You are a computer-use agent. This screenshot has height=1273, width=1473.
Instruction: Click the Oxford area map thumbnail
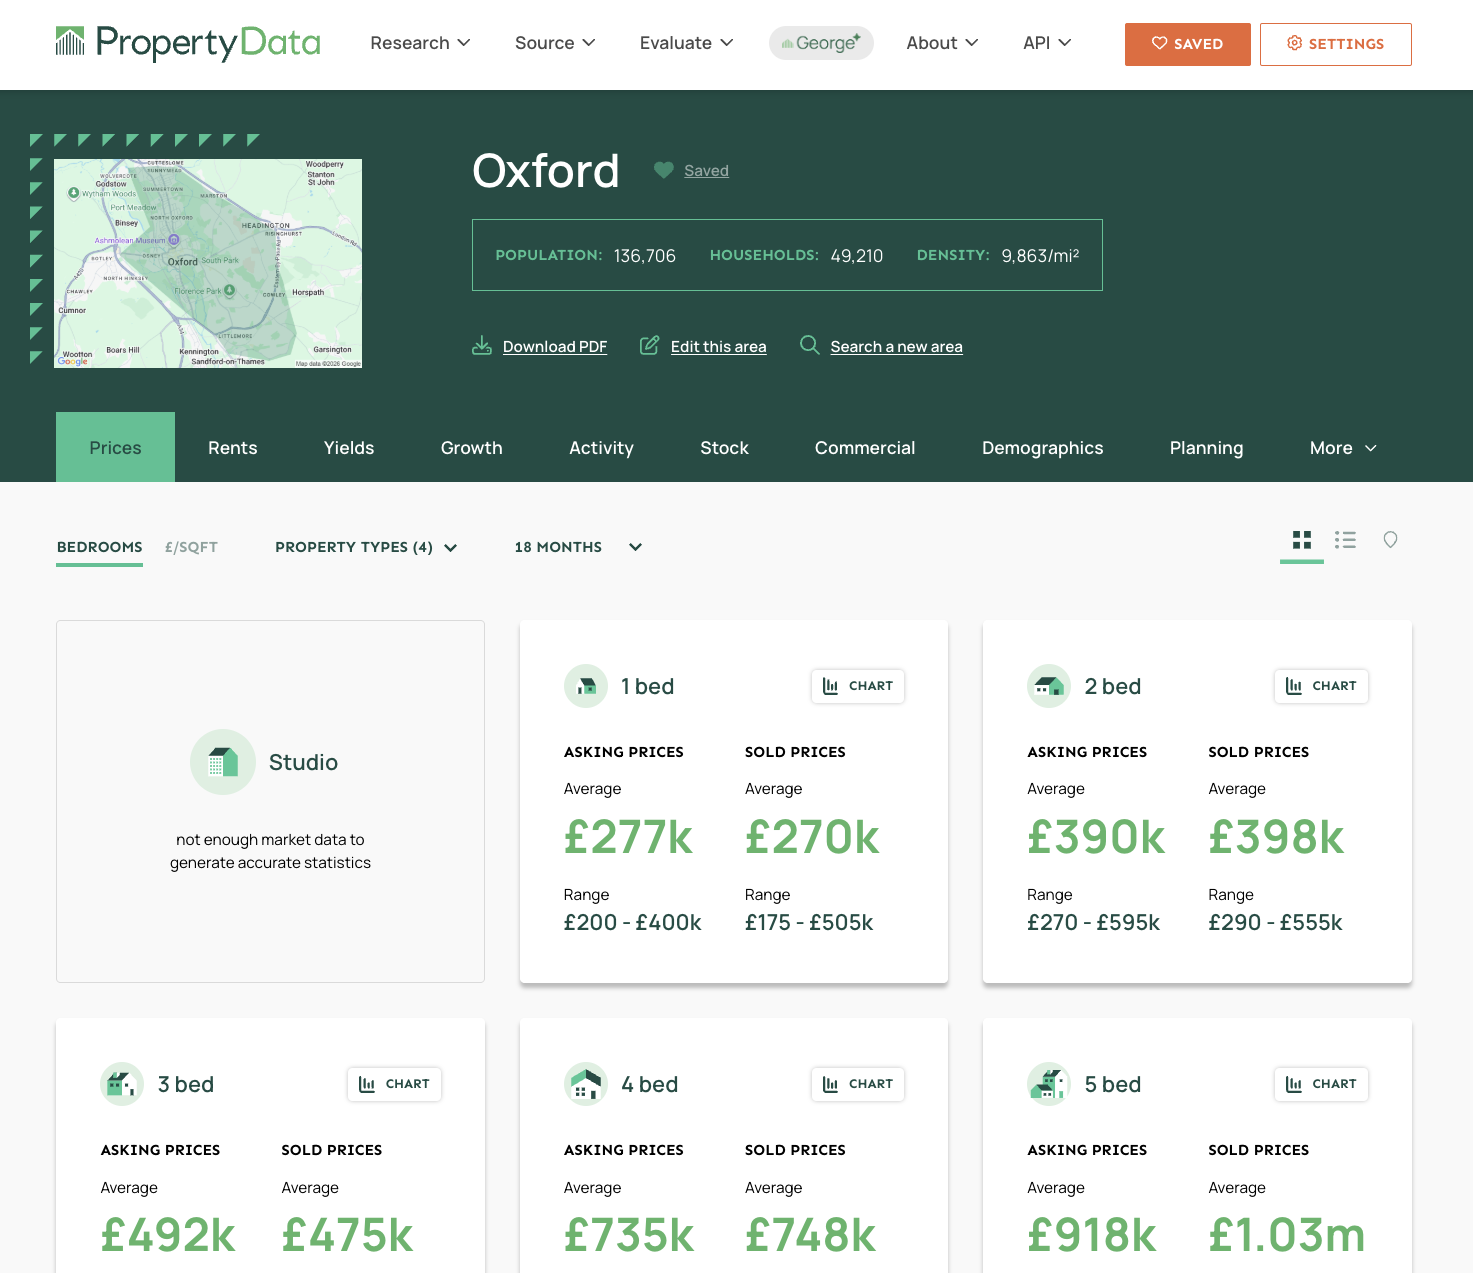coord(207,263)
